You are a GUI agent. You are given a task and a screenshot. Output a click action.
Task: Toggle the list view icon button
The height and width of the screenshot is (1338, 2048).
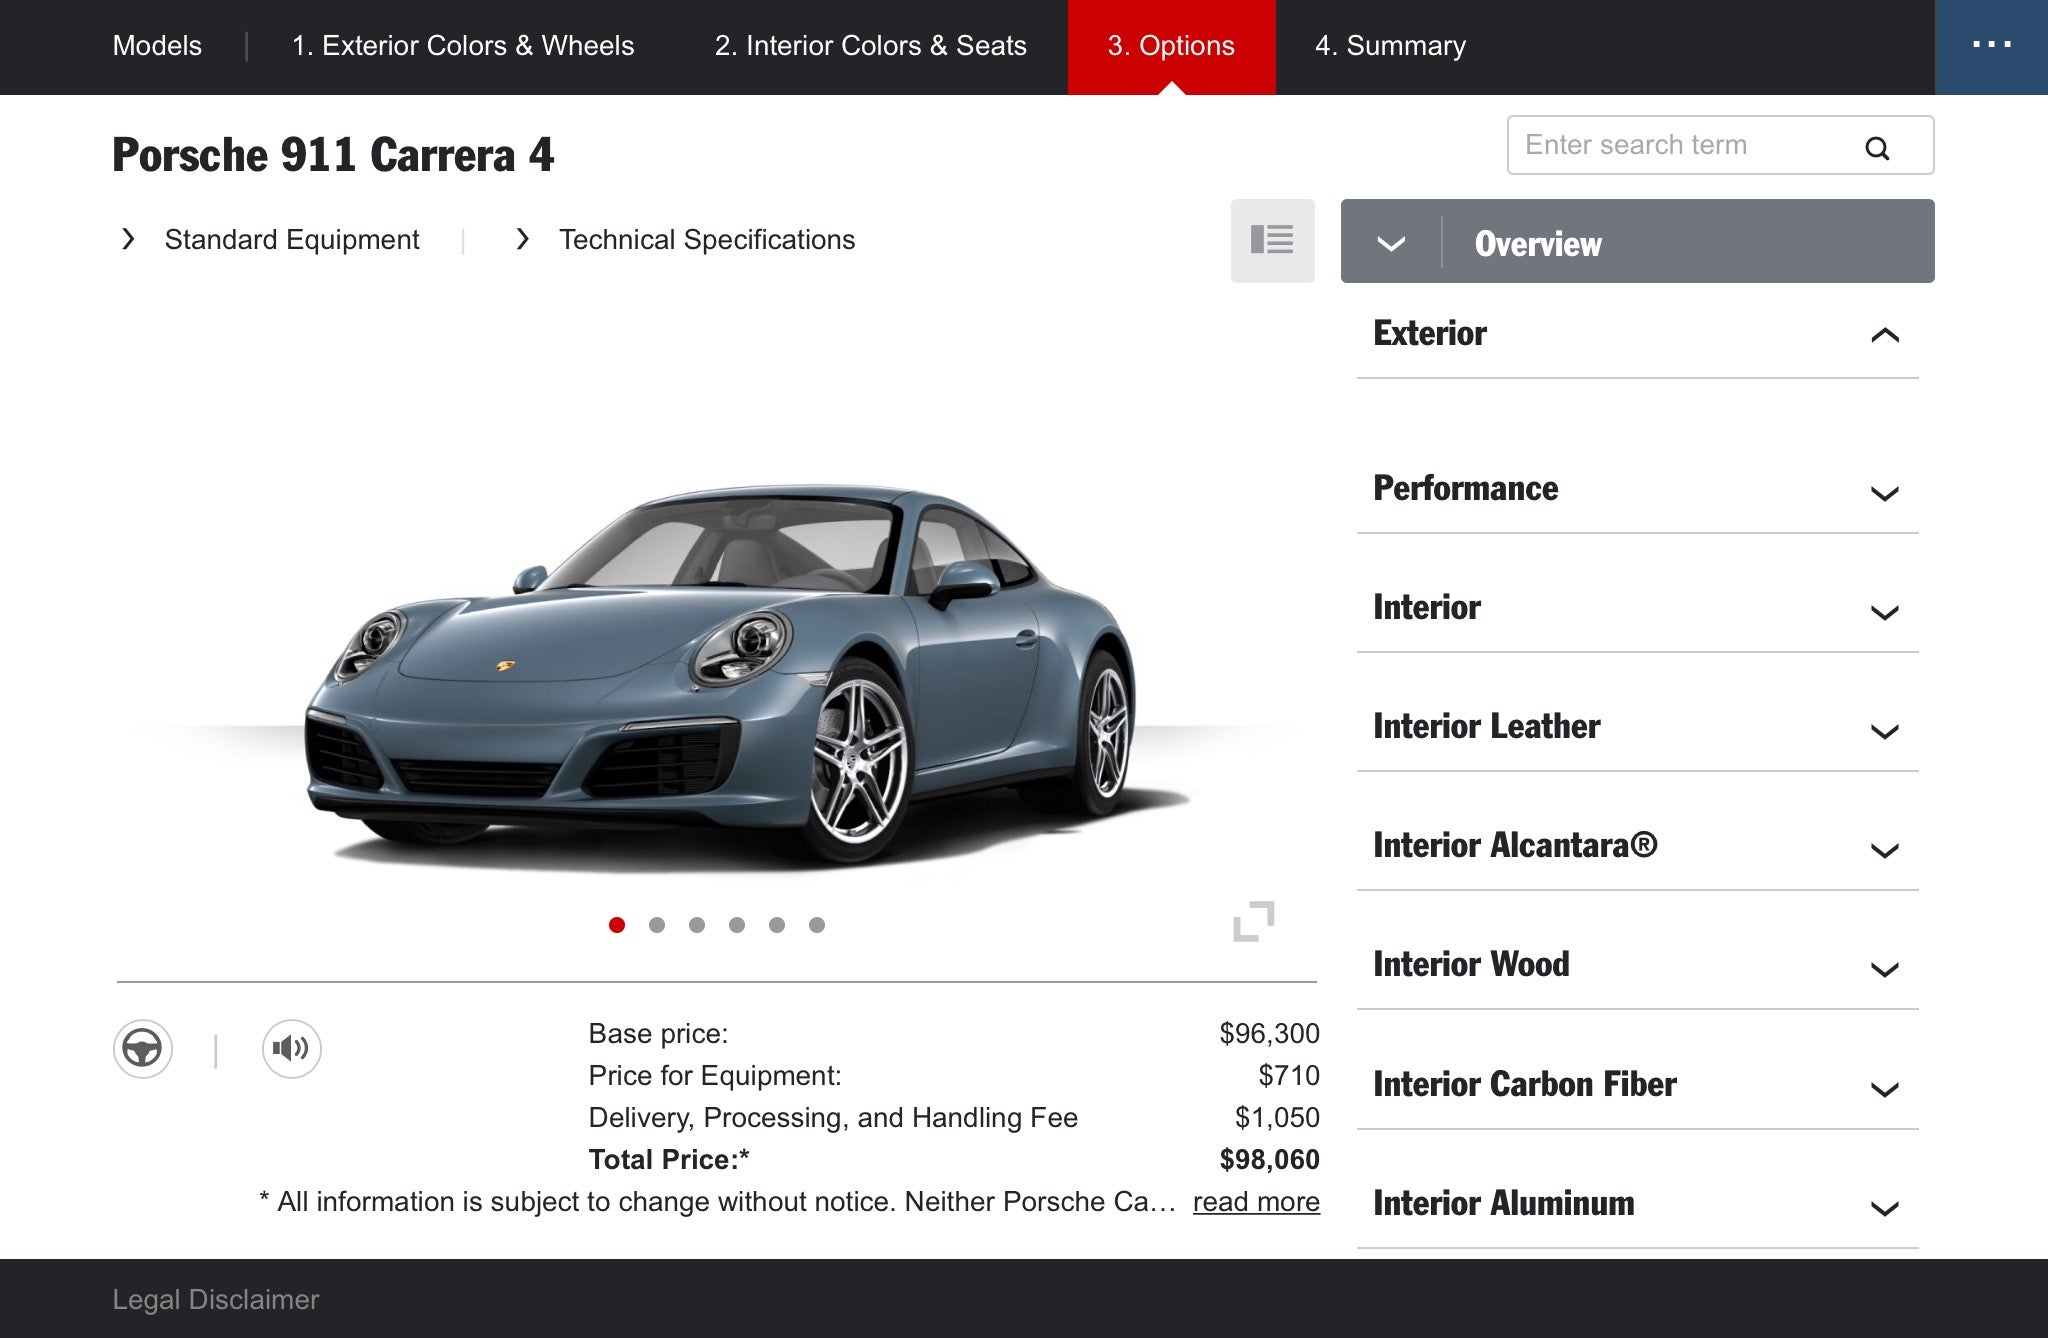coord(1272,240)
